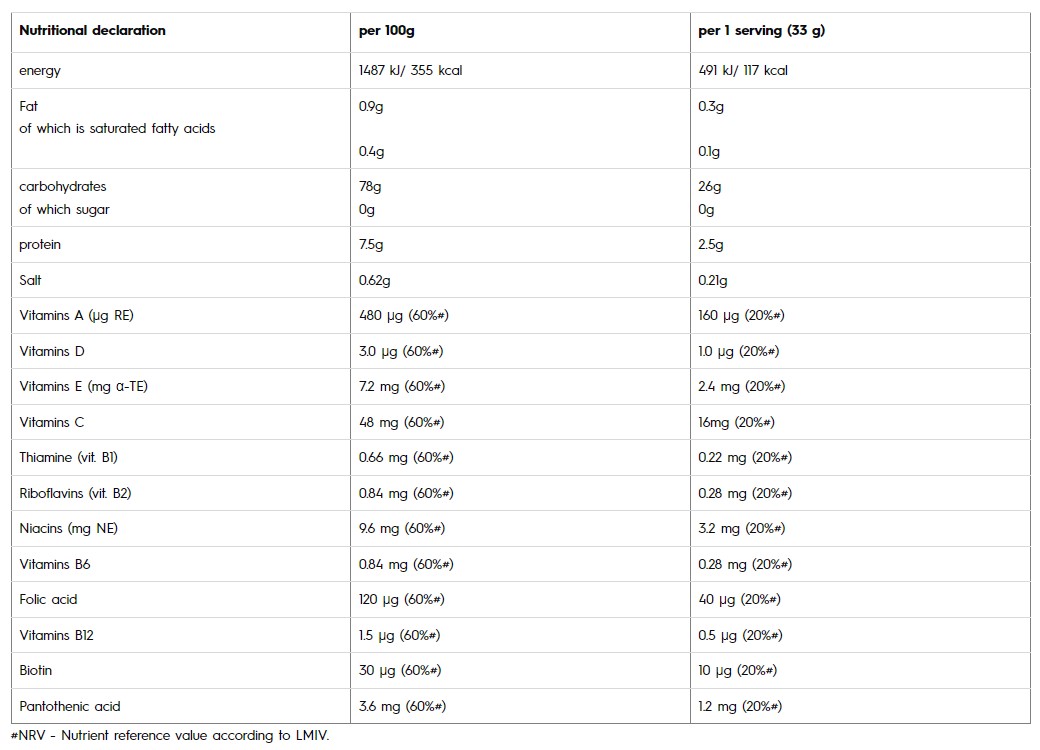The image size is (1040, 750).
Task: Select the "480 µg (60%#)" value
Action: (x=402, y=315)
